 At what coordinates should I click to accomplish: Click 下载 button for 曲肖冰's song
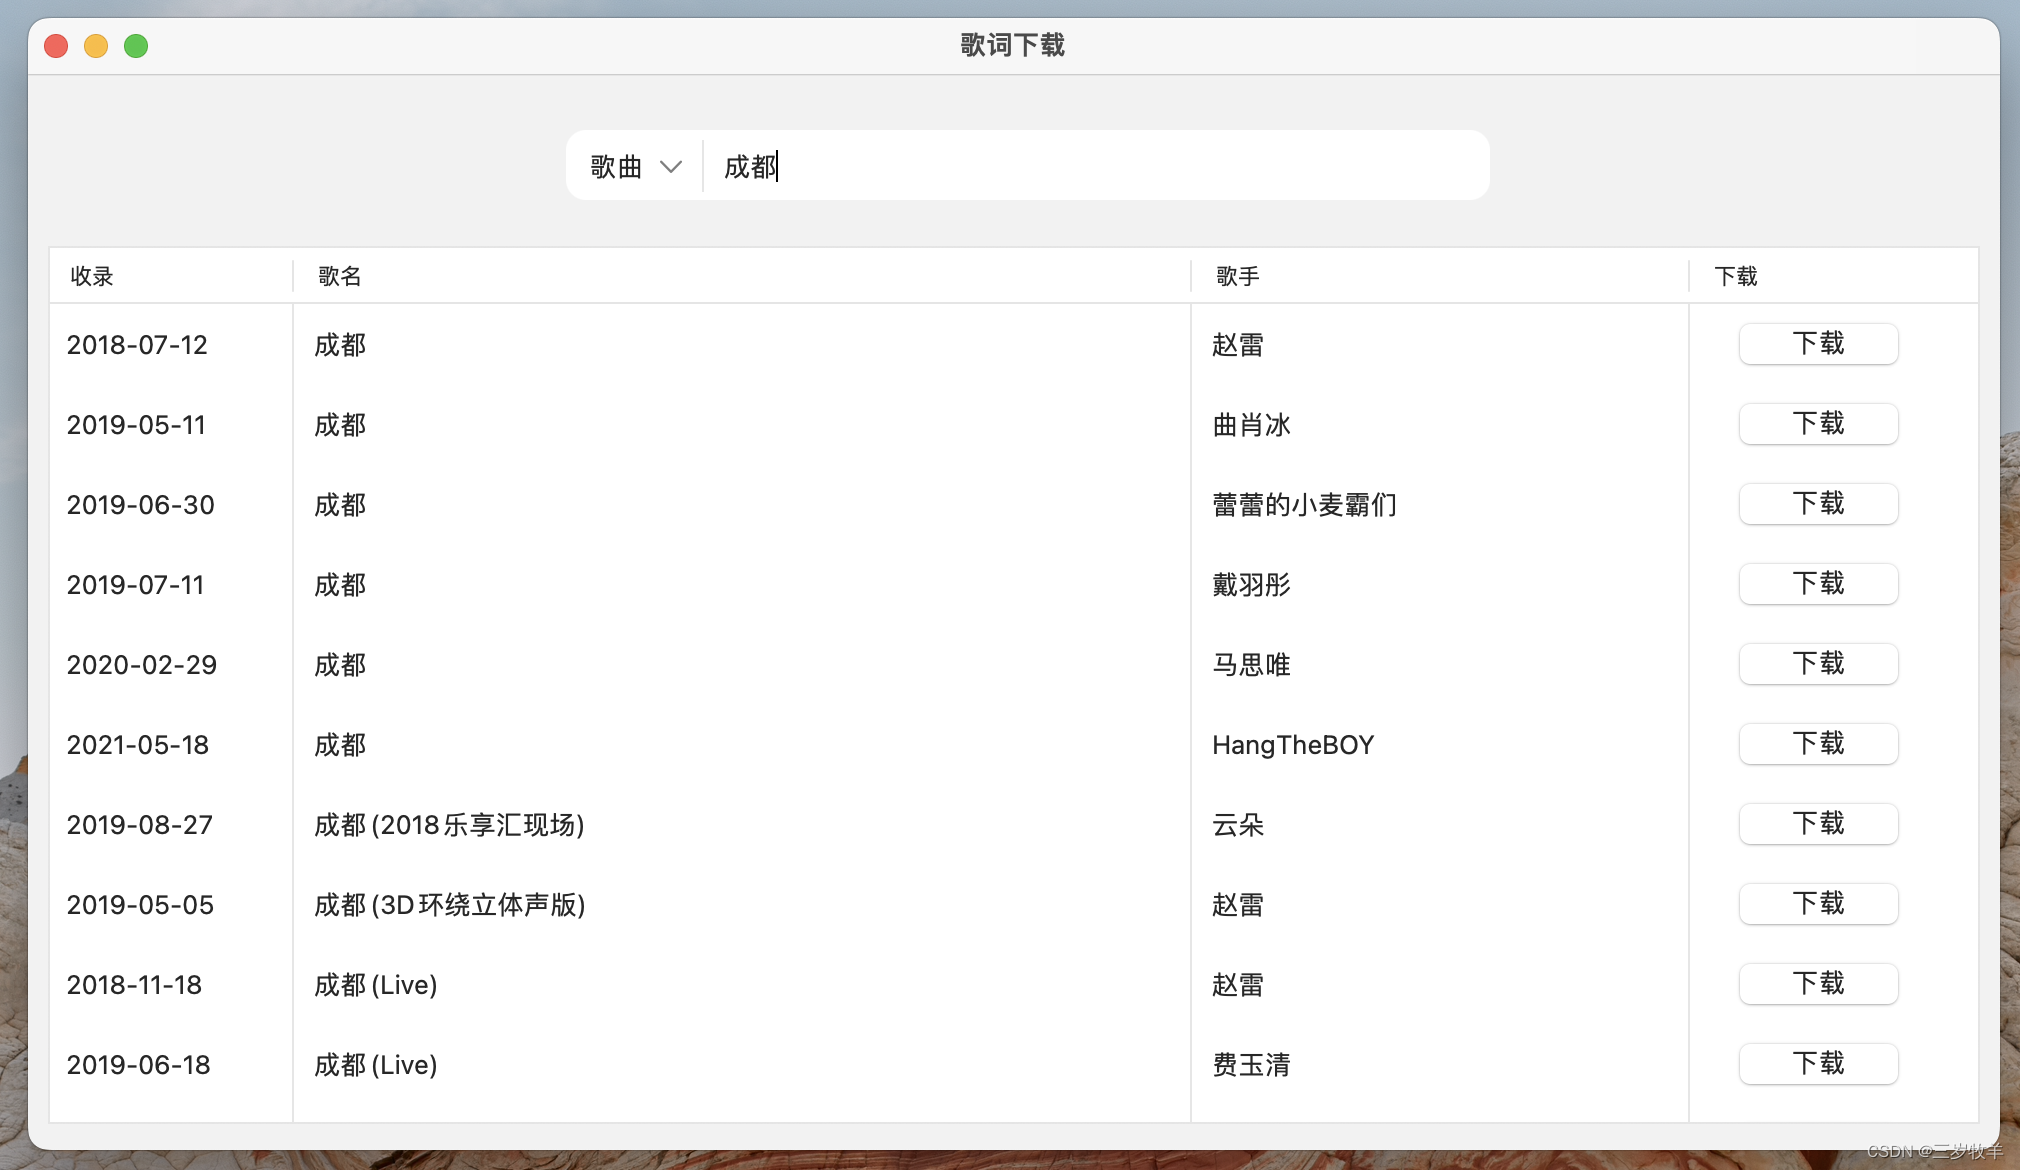point(1817,424)
